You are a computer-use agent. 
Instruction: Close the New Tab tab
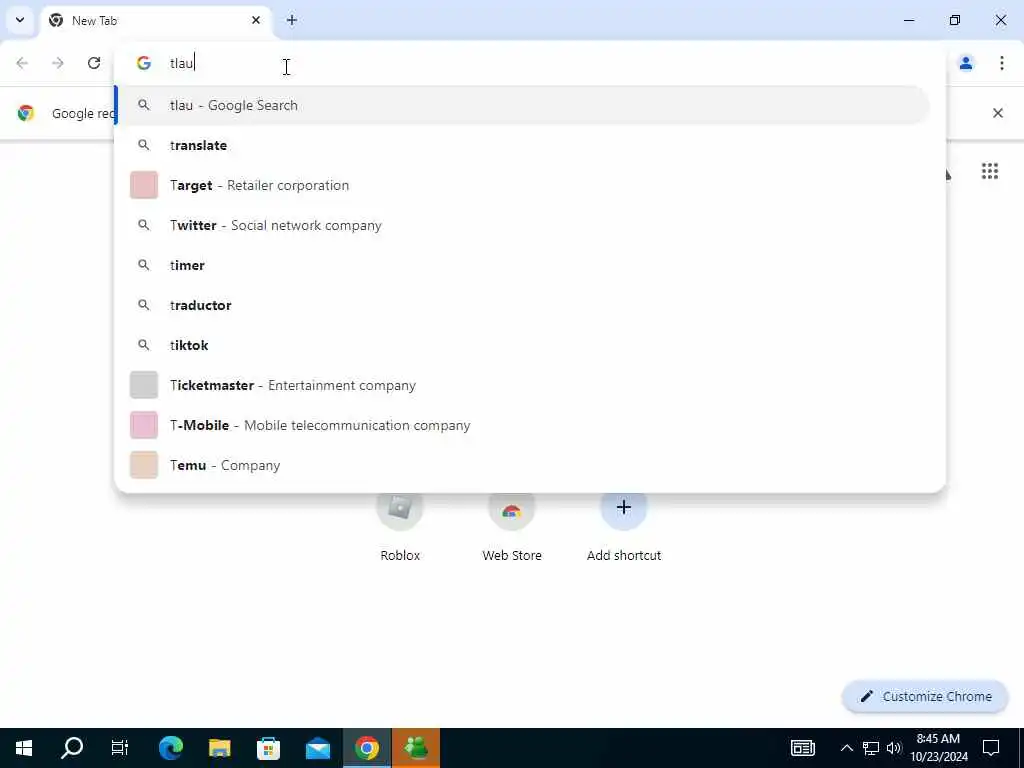(x=256, y=20)
